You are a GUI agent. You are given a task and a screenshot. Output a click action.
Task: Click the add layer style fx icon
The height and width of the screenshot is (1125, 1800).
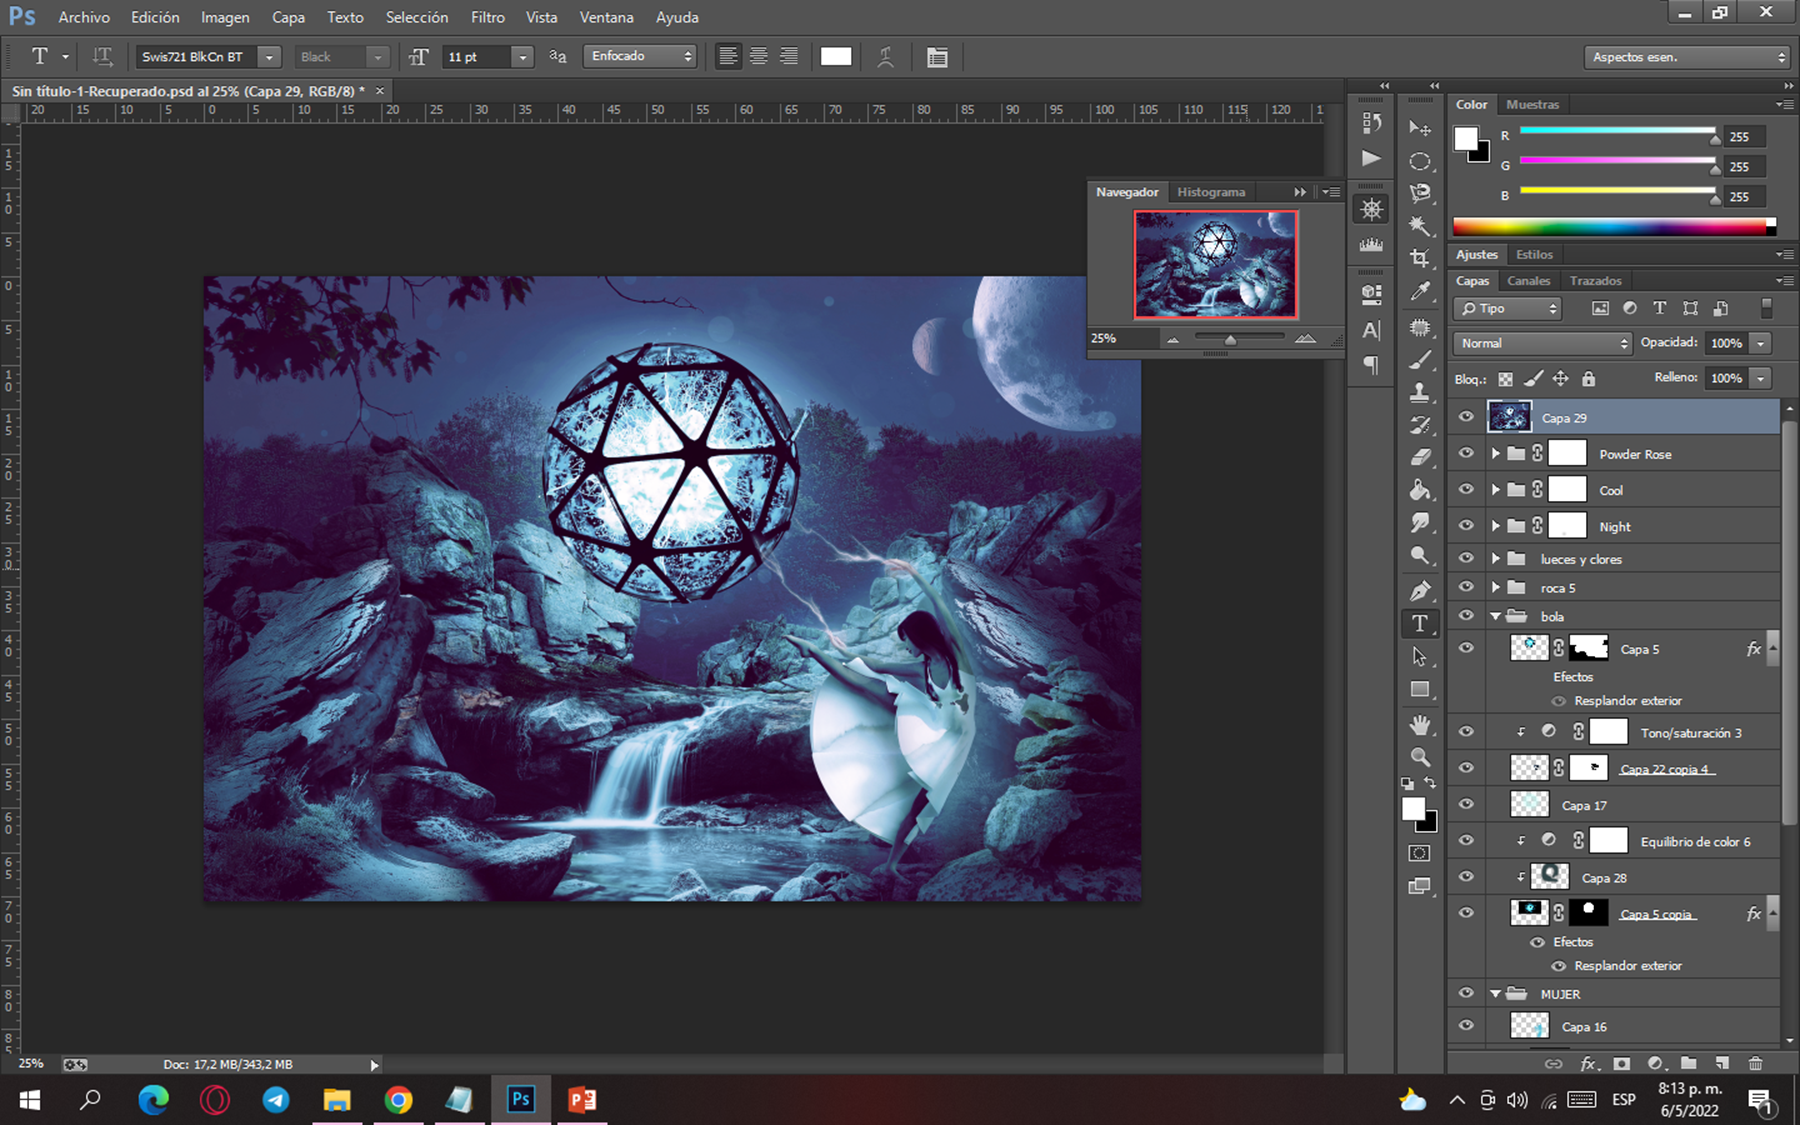(1588, 1063)
